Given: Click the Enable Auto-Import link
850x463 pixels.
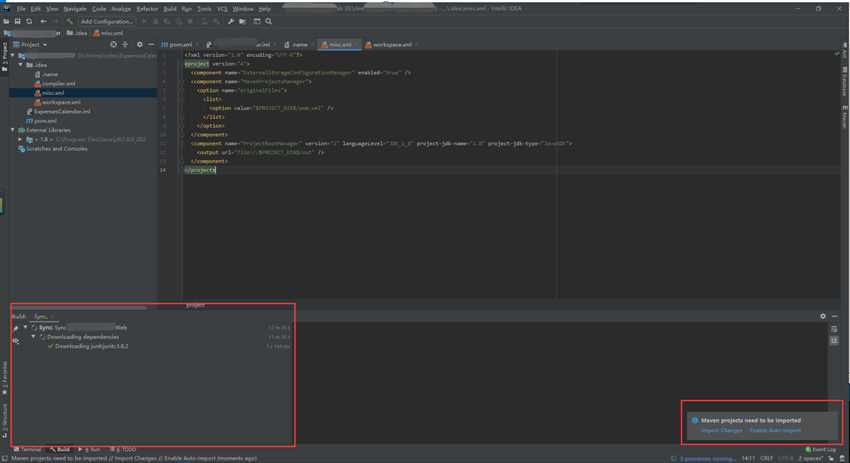Looking at the screenshot, I should pos(775,430).
